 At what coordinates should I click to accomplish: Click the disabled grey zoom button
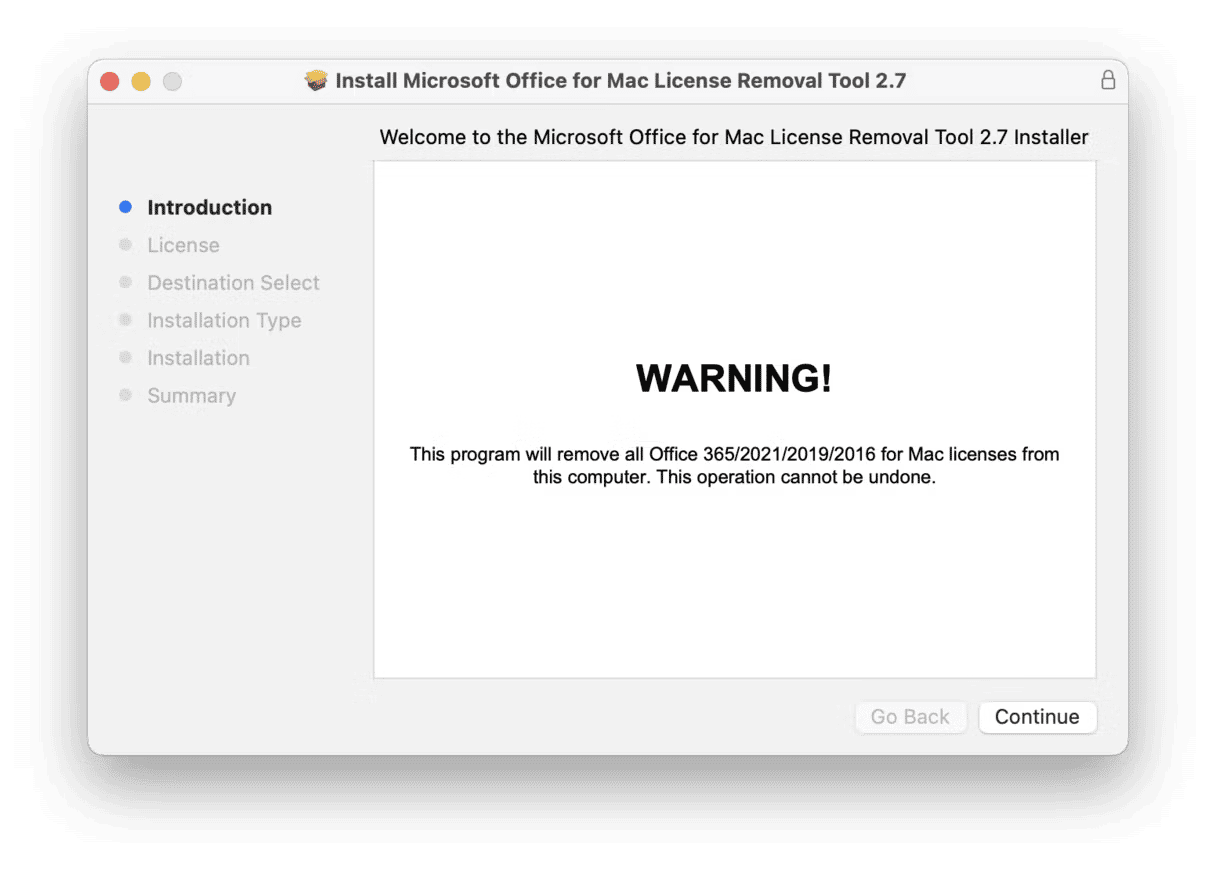[172, 81]
